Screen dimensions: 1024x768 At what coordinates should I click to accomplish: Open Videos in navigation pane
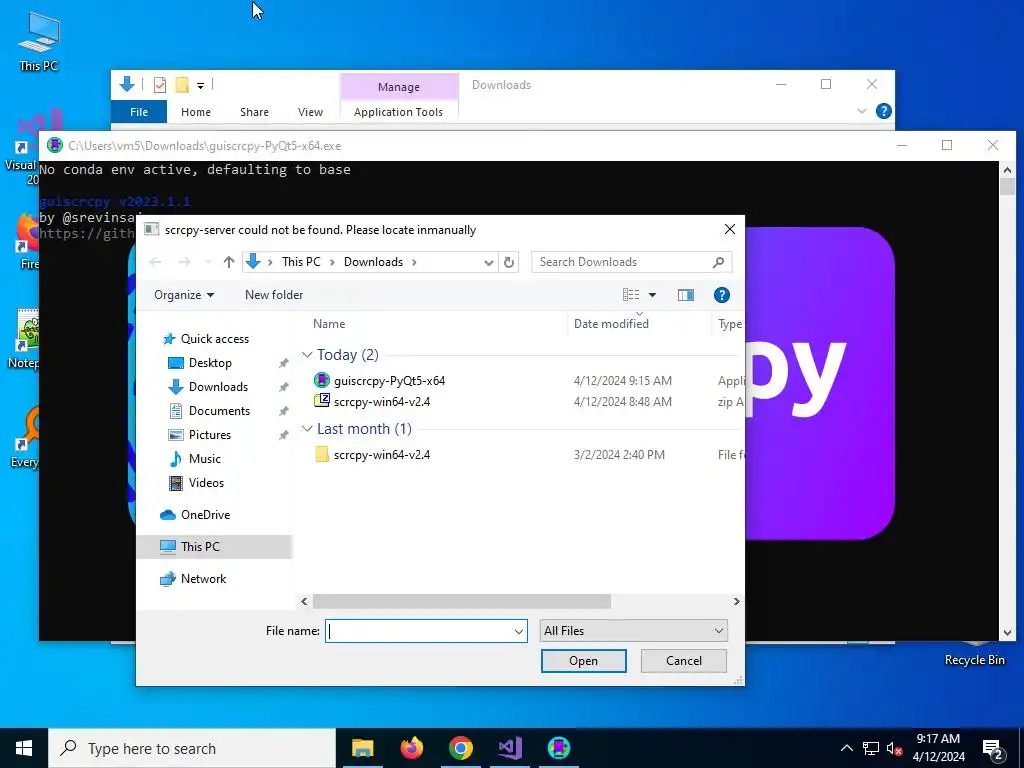(x=206, y=483)
